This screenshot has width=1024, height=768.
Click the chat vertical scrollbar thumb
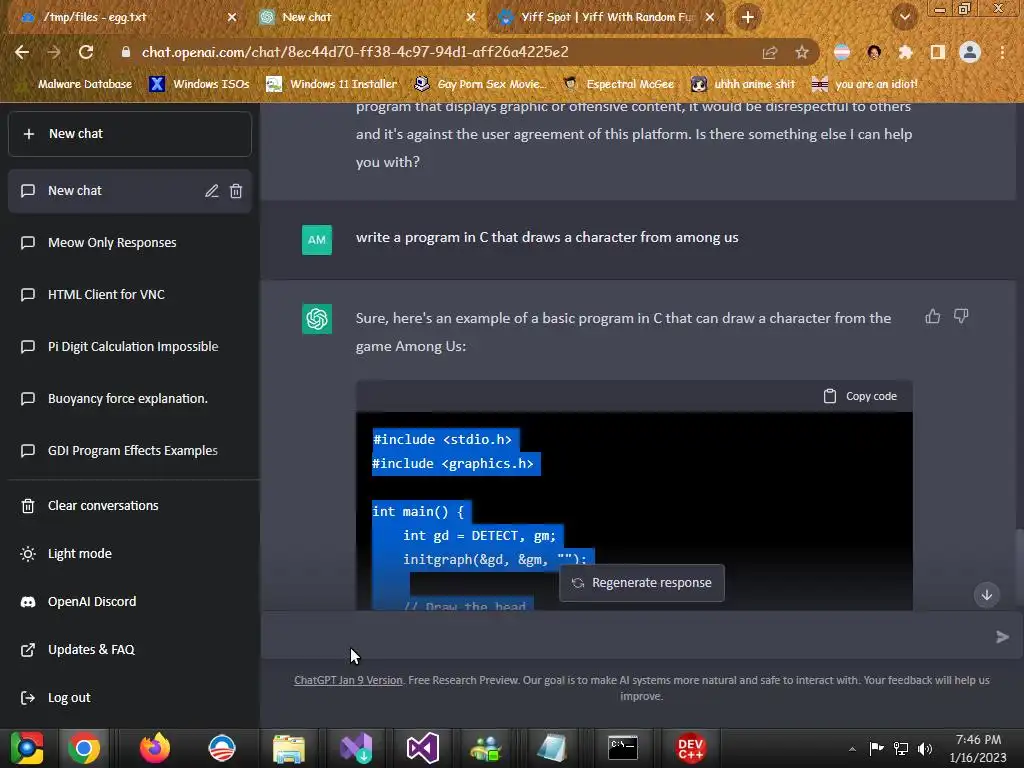tap(1019, 568)
